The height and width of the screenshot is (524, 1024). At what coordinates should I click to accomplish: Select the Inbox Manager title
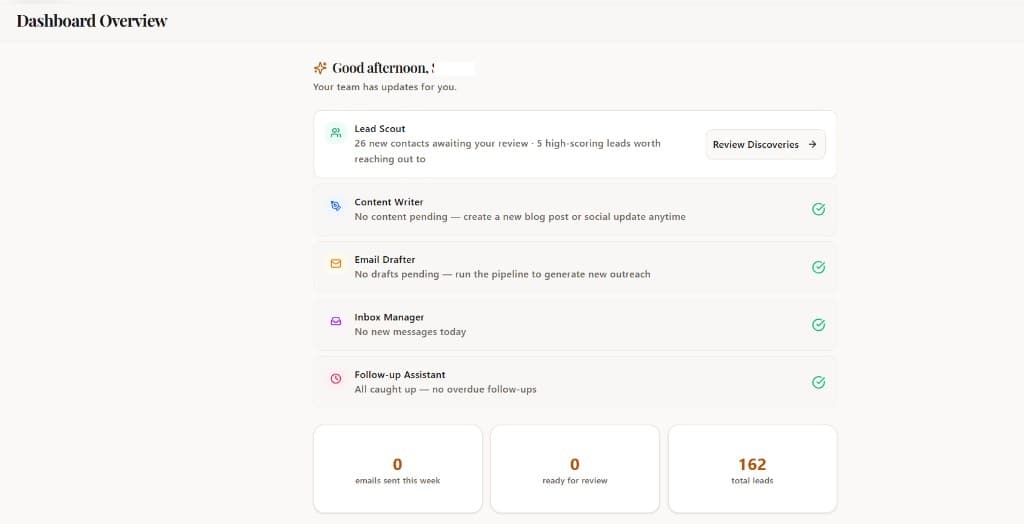pyautogui.click(x=389, y=317)
